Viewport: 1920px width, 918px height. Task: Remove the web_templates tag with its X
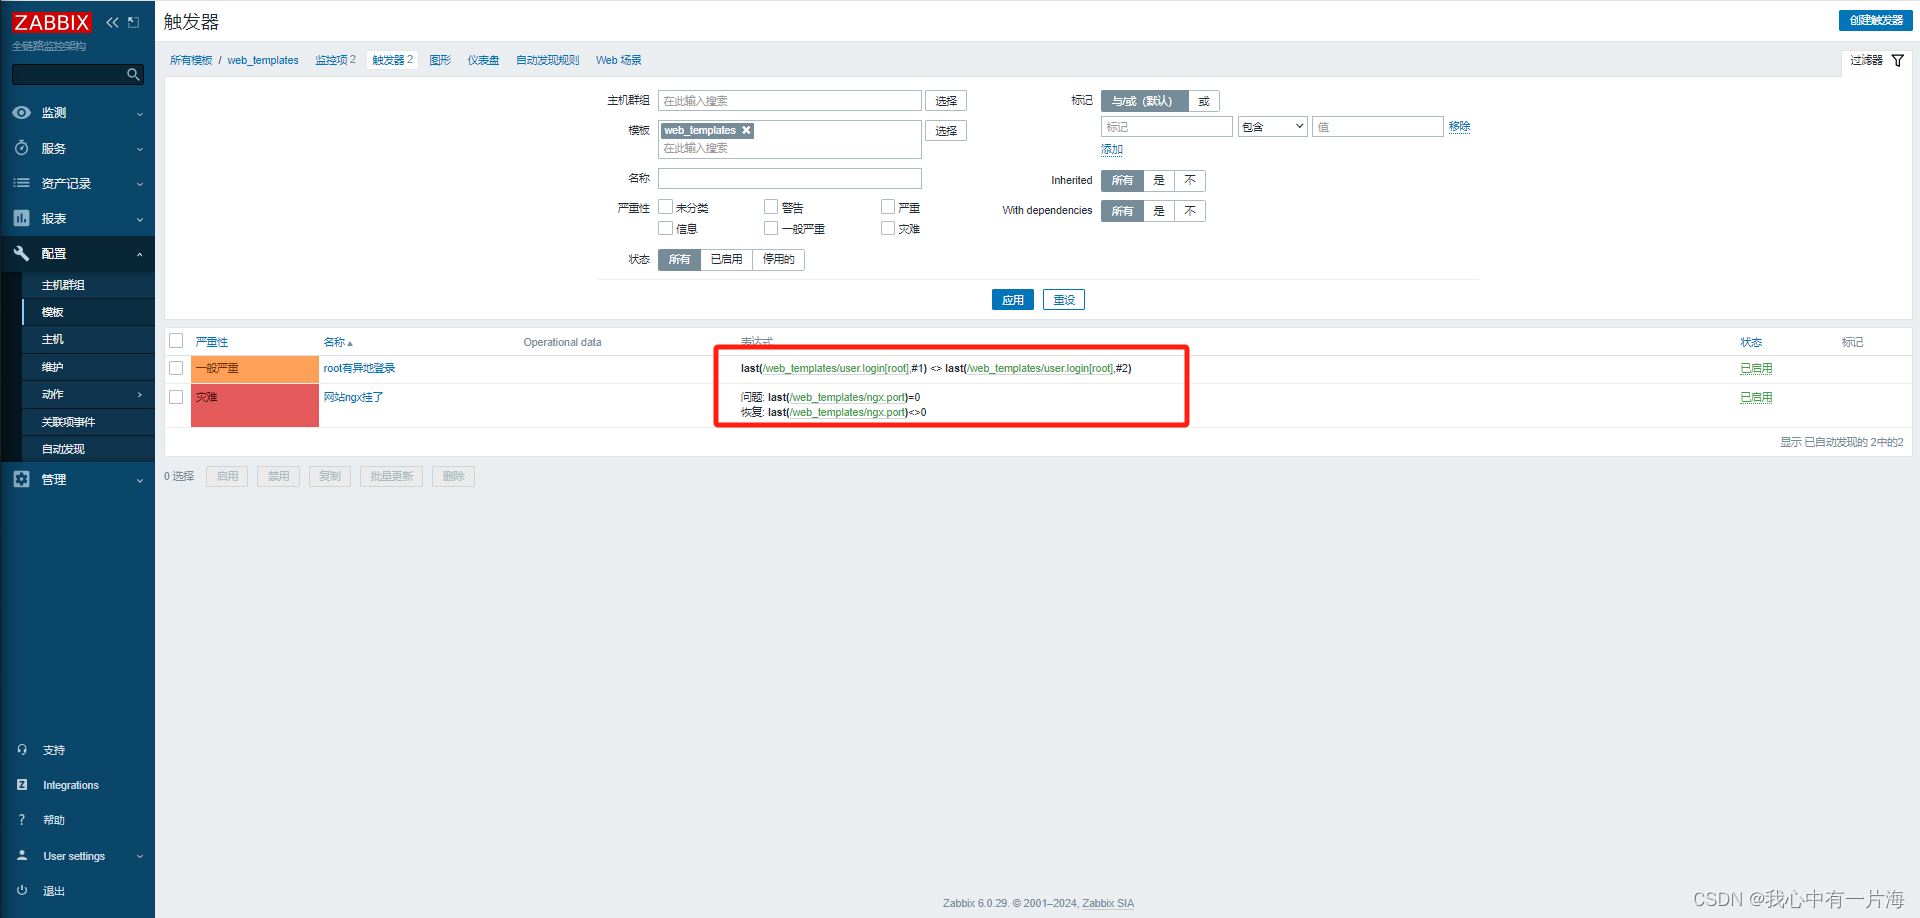pos(746,131)
